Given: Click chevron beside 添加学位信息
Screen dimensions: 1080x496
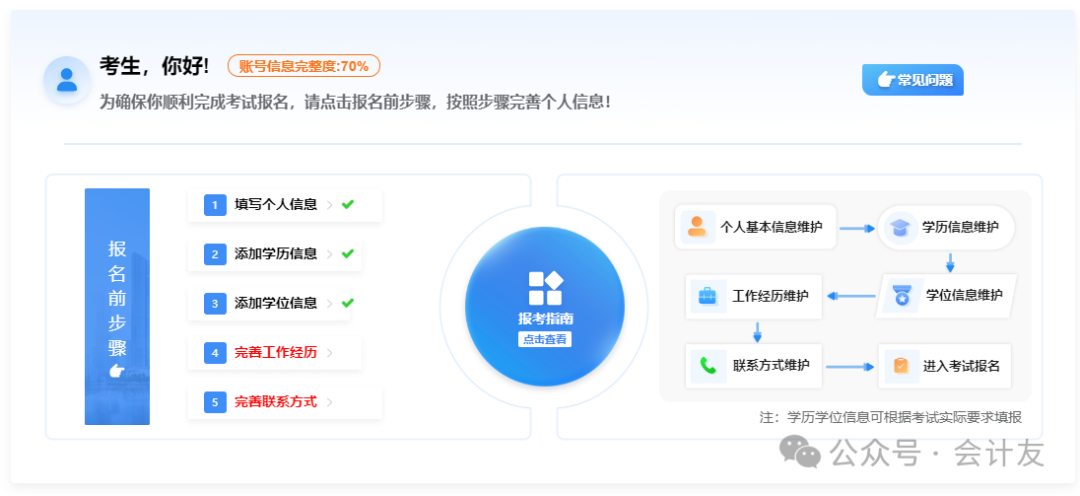Looking at the screenshot, I should [329, 303].
